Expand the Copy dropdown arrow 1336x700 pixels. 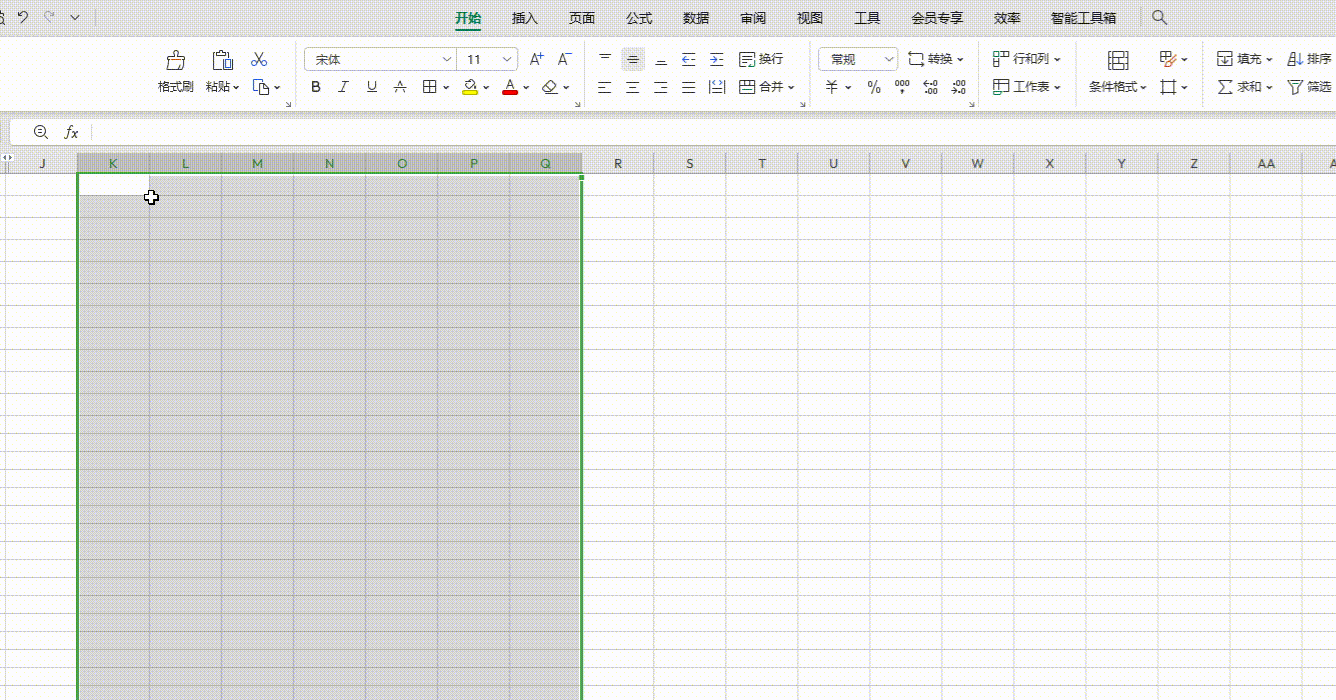pos(277,88)
